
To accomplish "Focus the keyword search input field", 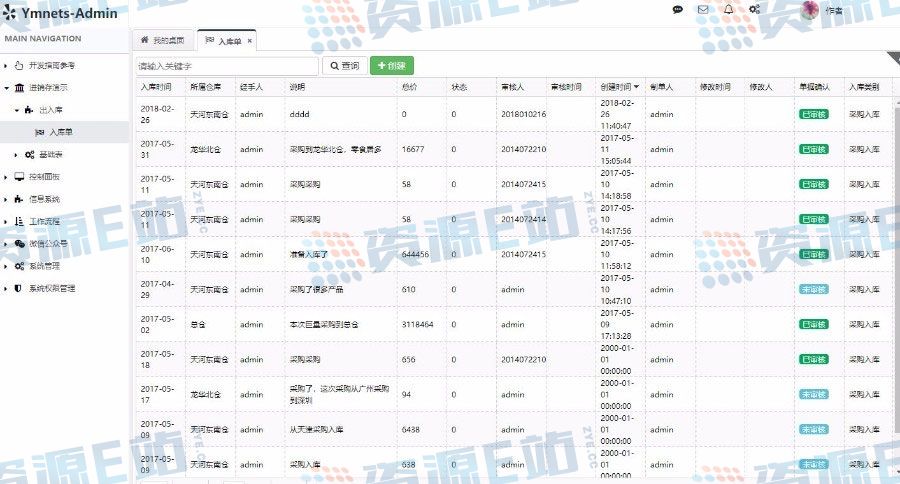I will 226,66.
